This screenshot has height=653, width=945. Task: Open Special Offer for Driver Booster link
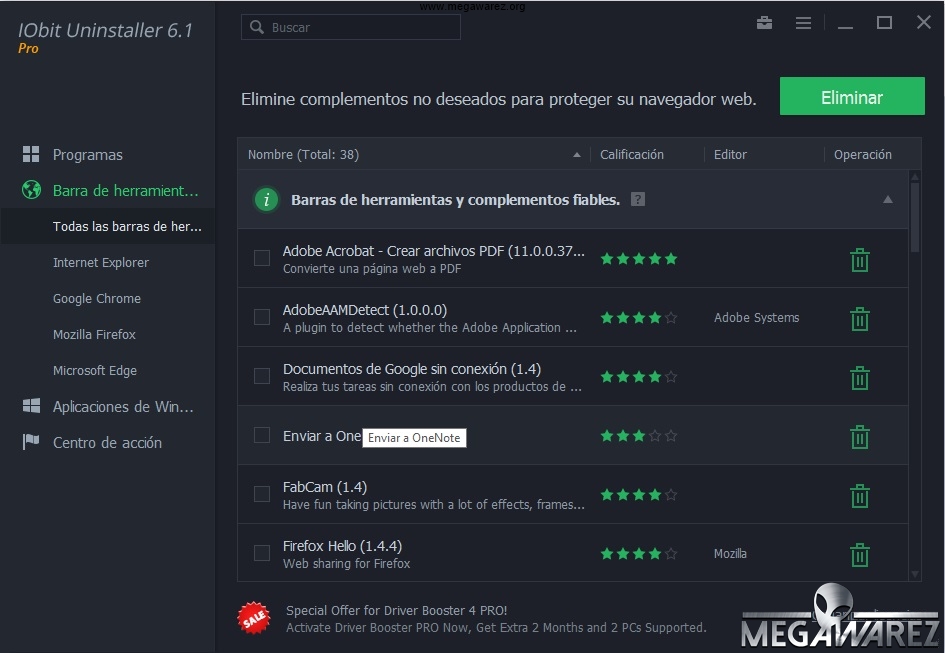pyautogui.click(x=396, y=610)
